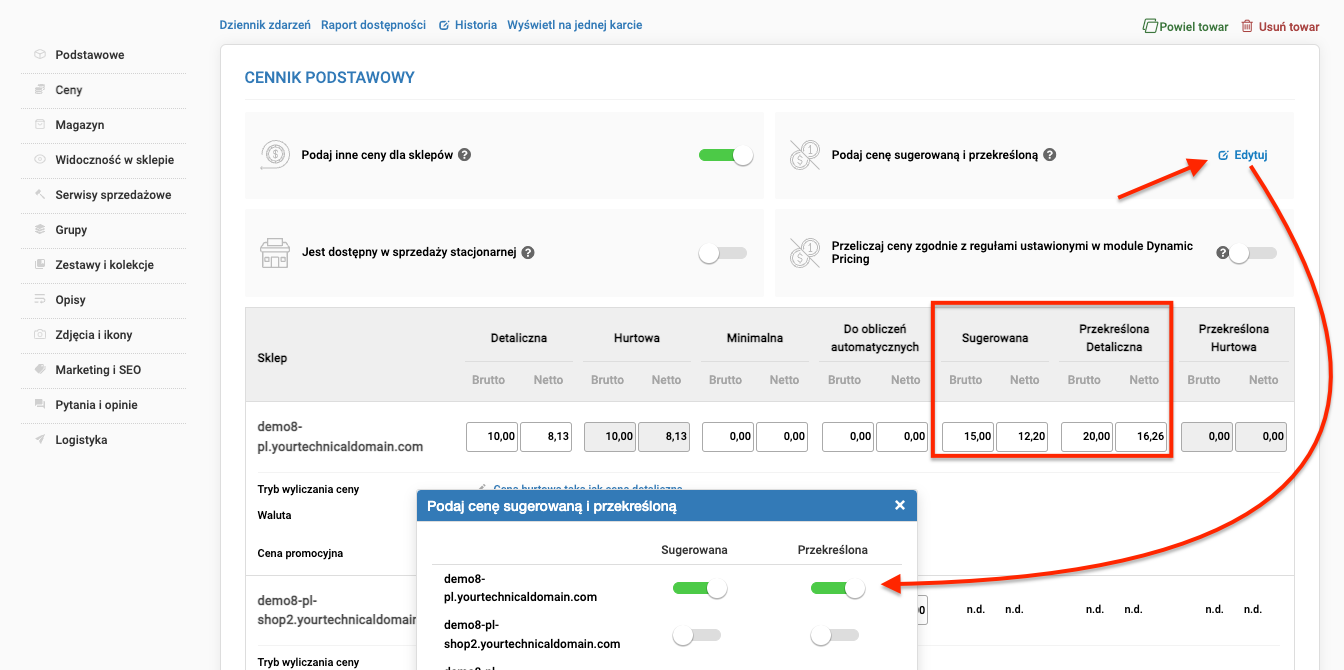This screenshot has height=670, width=1344.
Task: Click Edytuj next to sugerowaną i przekreśloną
Action: click(x=1243, y=155)
